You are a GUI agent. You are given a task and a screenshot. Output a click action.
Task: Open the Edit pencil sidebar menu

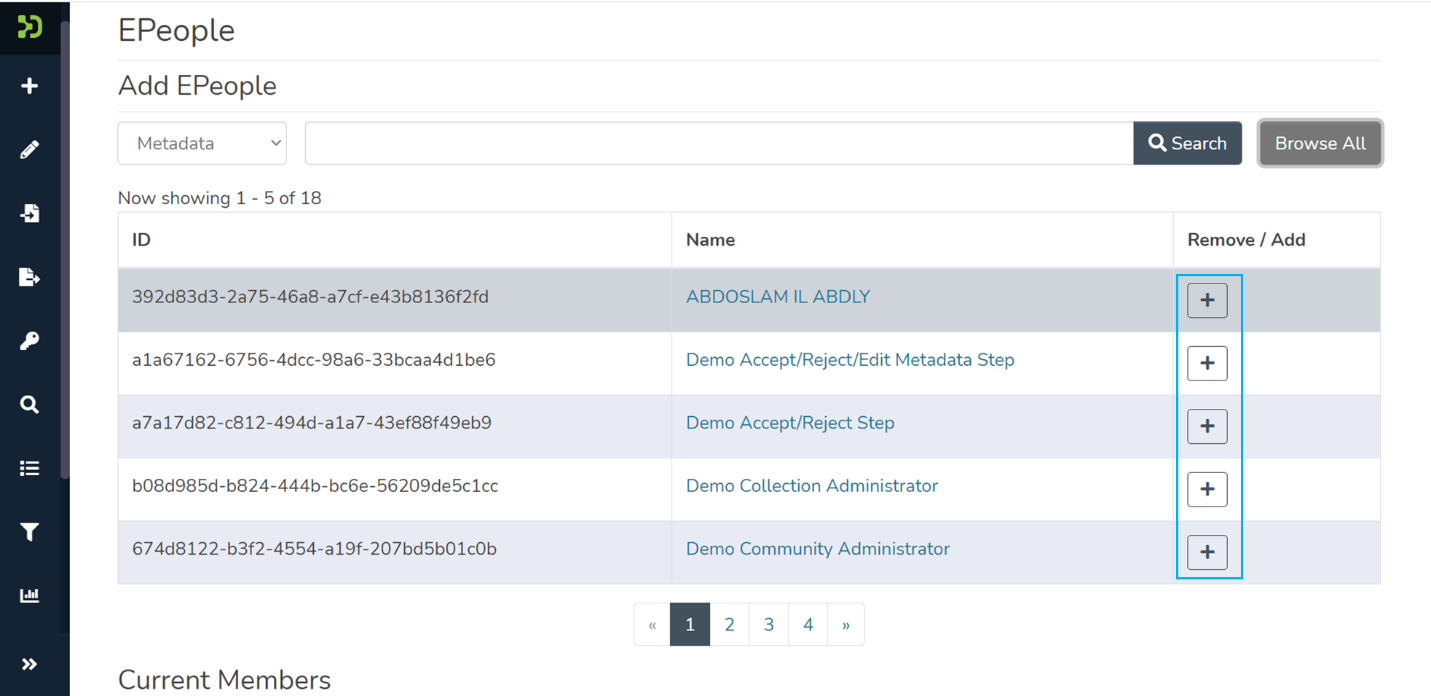point(30,150)
